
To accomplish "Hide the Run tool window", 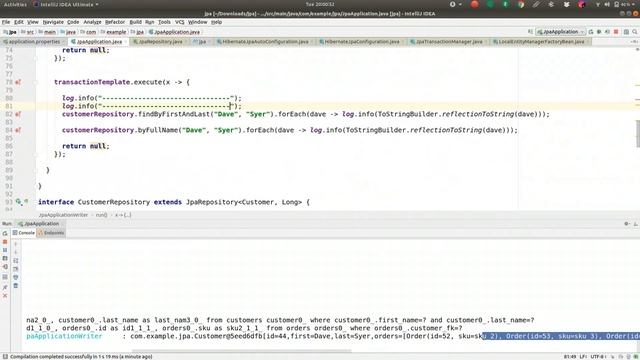I will click(x=636, y=224).
